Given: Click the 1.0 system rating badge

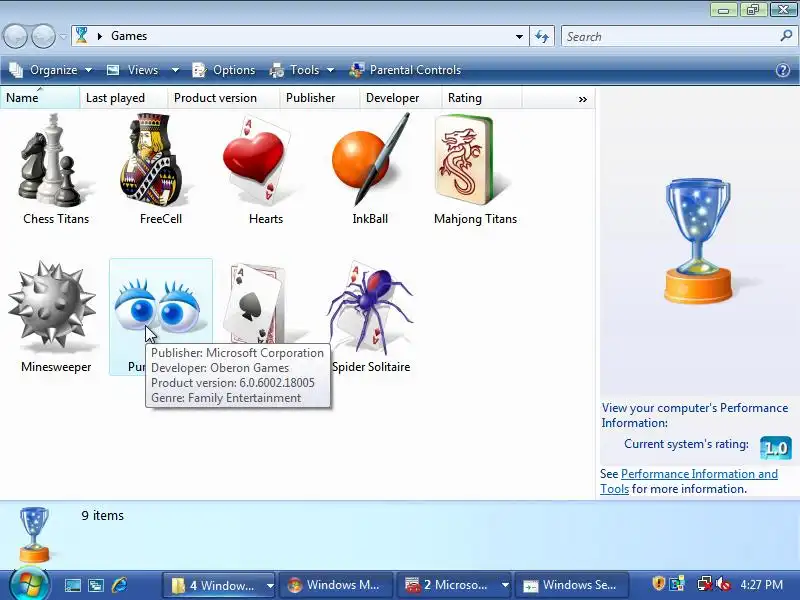Looking at the screenshot, I should click(x=776, y=448).
